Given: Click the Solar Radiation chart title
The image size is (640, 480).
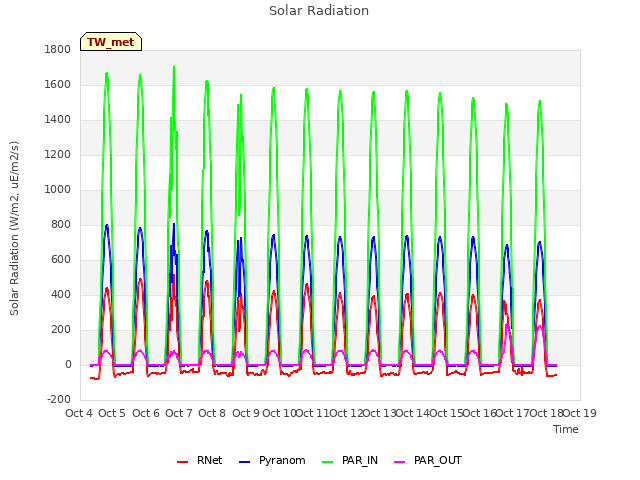Looking at the screenshot, I should (319, 11).
